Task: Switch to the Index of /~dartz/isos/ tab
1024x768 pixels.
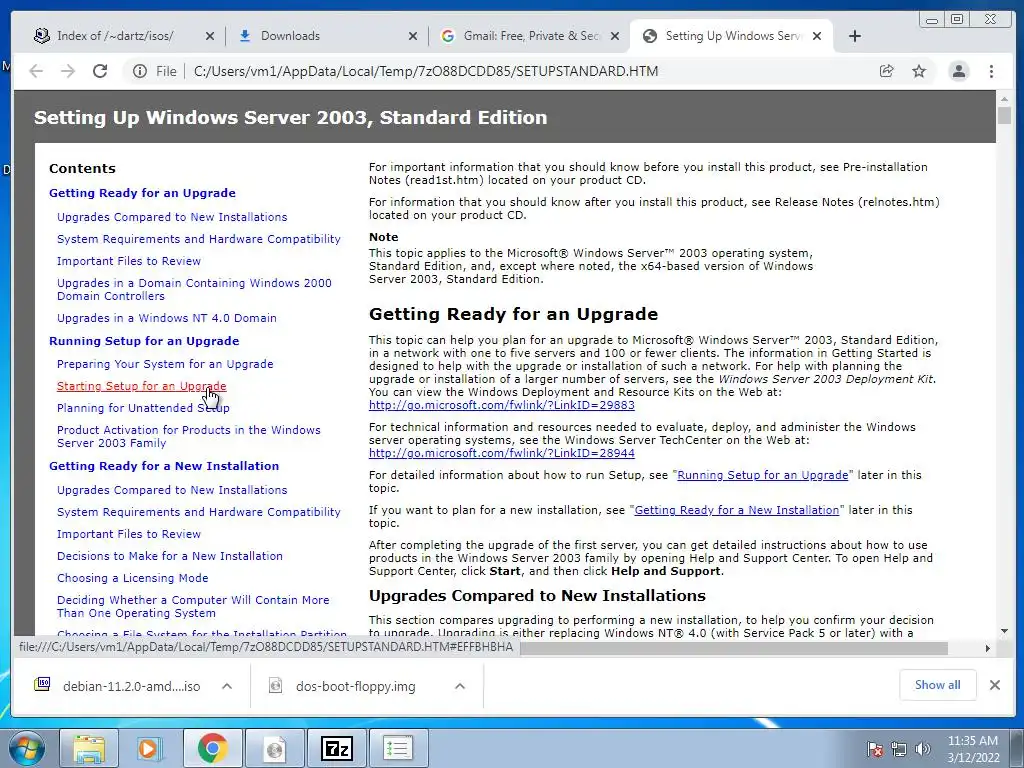Action: 115,36
